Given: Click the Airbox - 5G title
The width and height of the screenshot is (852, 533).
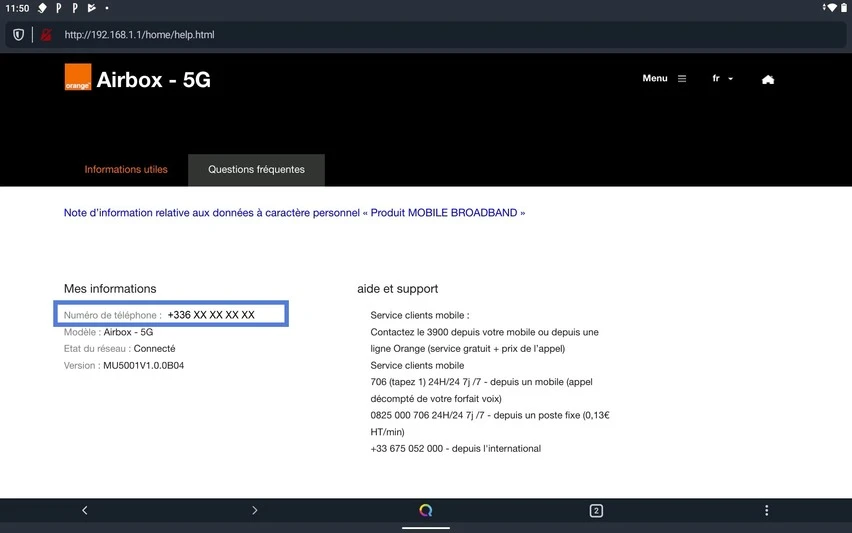Looking at the screenshot, I should [x=154, y=80].
